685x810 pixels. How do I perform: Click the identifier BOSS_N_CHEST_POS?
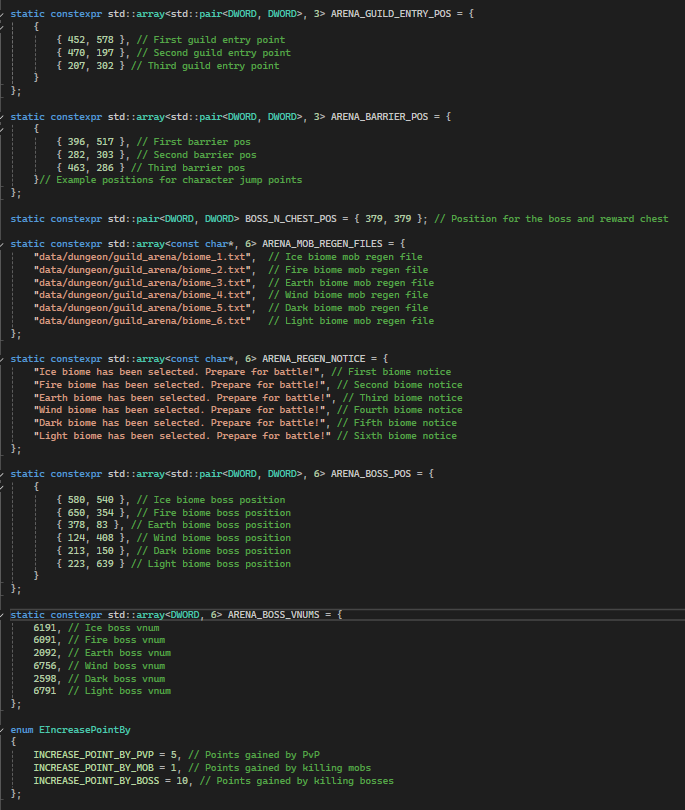pos(290,219)
